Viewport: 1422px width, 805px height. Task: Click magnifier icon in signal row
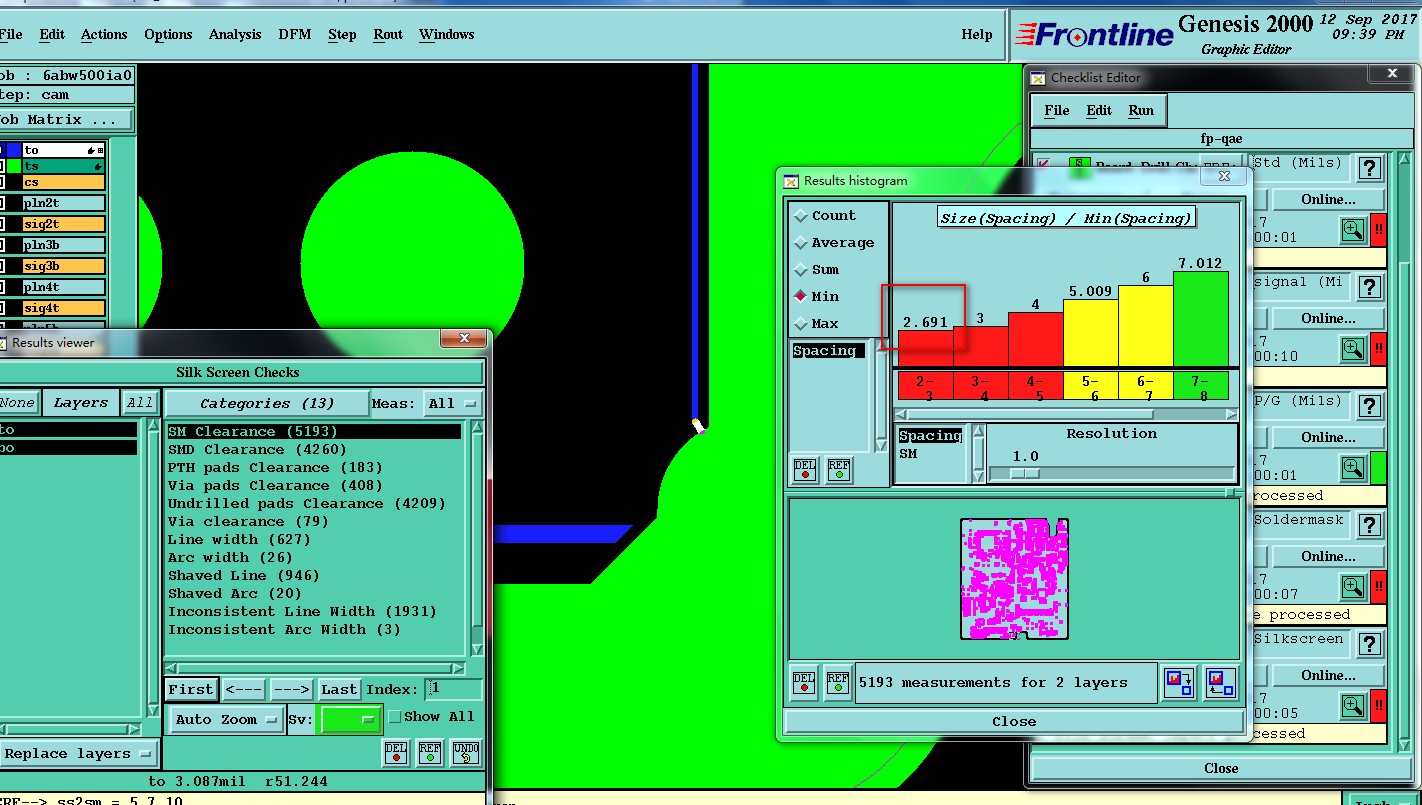pos(1353,349)
